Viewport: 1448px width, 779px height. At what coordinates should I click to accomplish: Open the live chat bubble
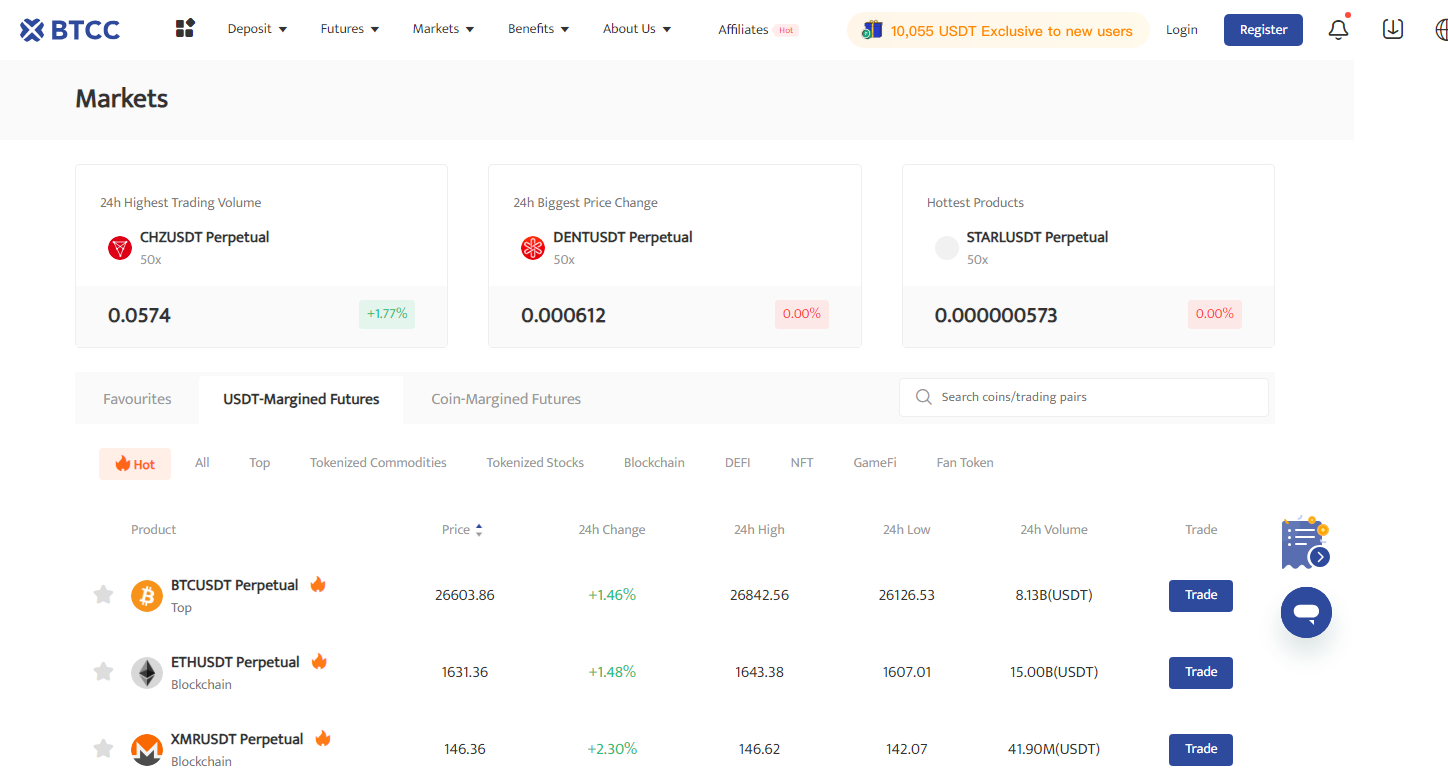click(1306, 612)
